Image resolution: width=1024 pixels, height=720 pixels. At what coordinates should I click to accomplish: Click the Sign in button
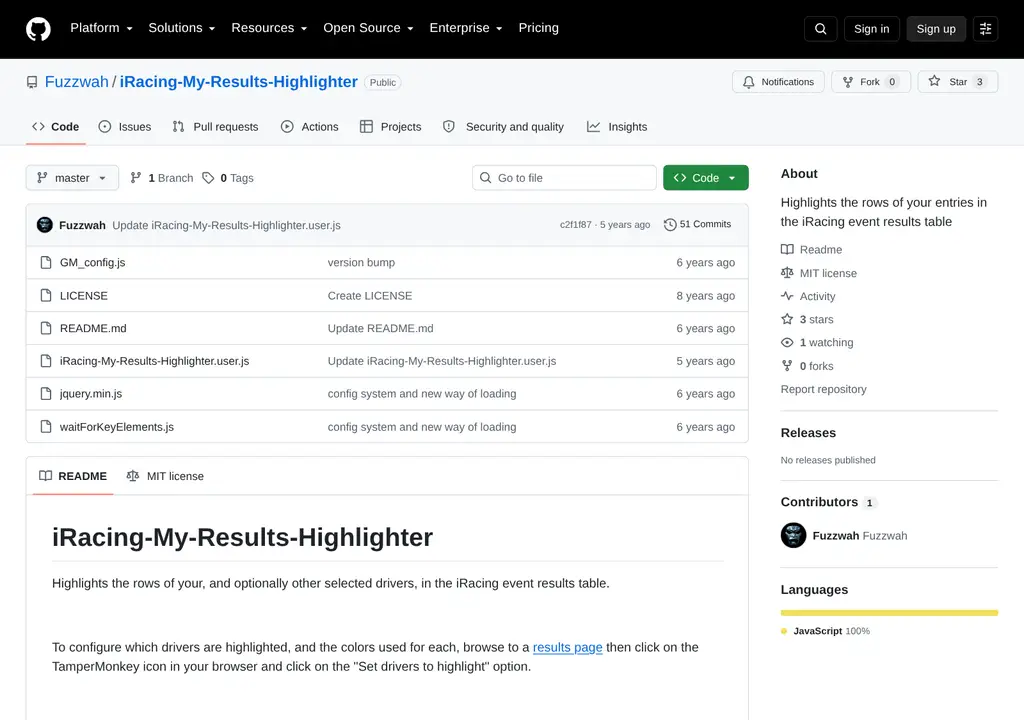tap(871, 29)
